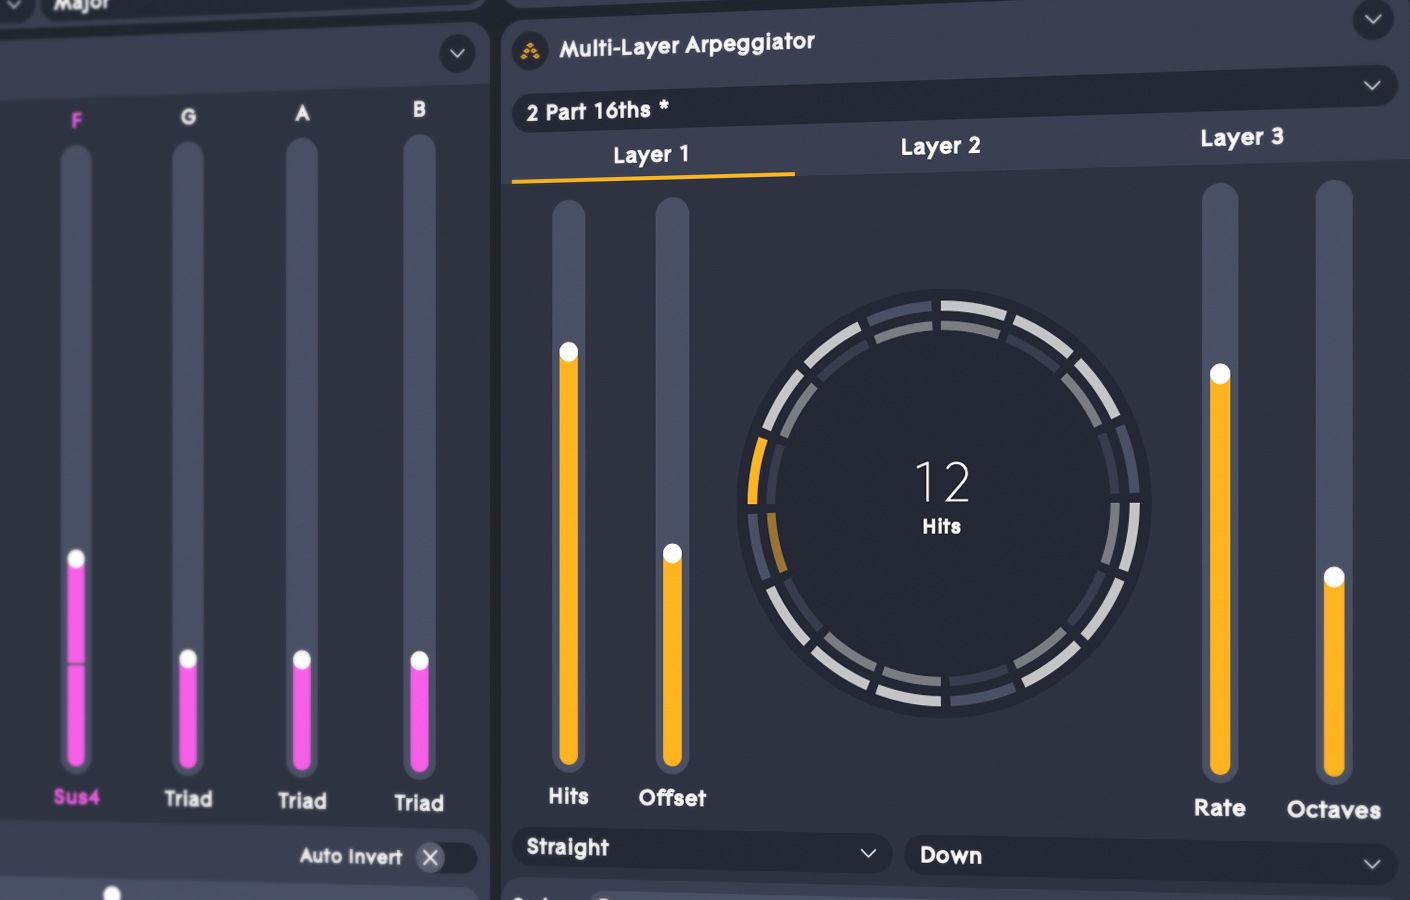Click the Rate slider handle
1410x900 pixels.
[x=1220, y=375]
